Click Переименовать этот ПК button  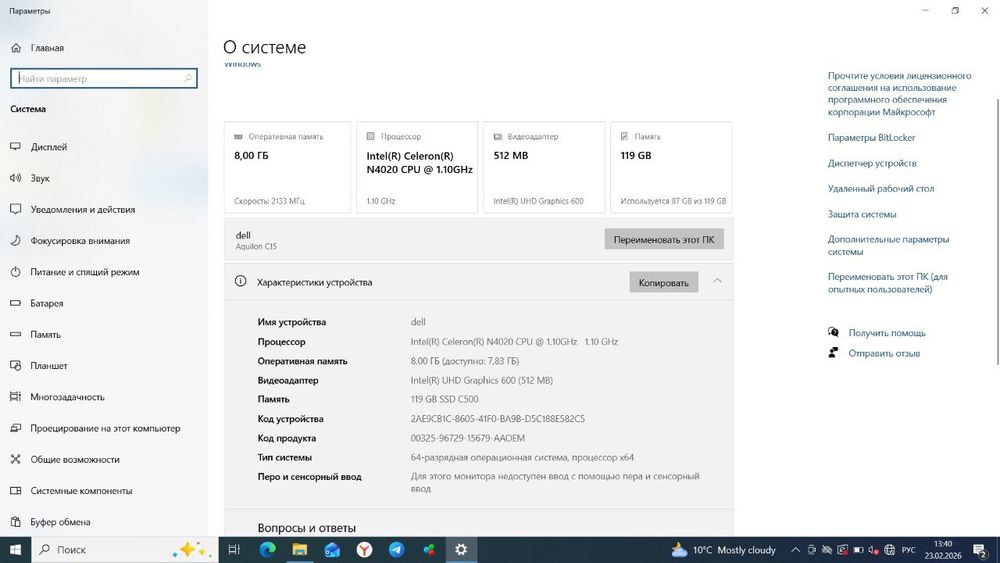click(664, 240)
